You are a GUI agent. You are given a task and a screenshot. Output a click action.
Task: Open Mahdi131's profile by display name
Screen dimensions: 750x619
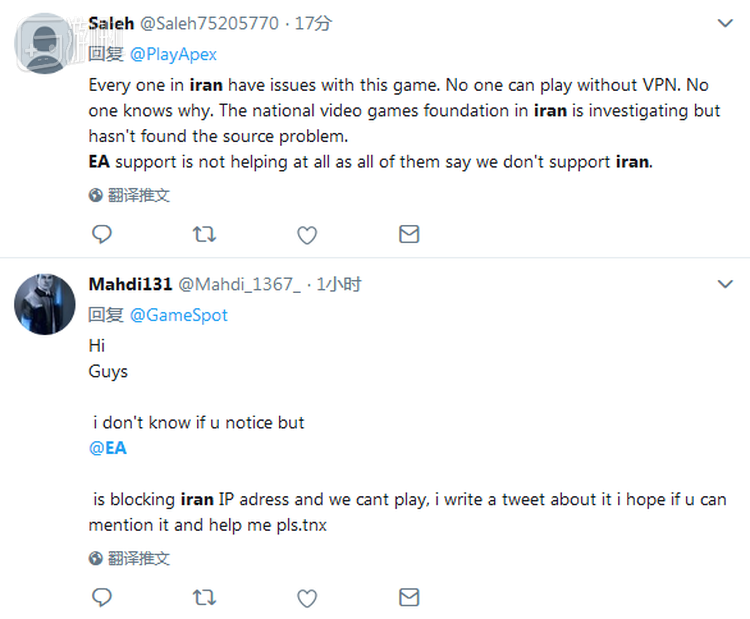129,285
